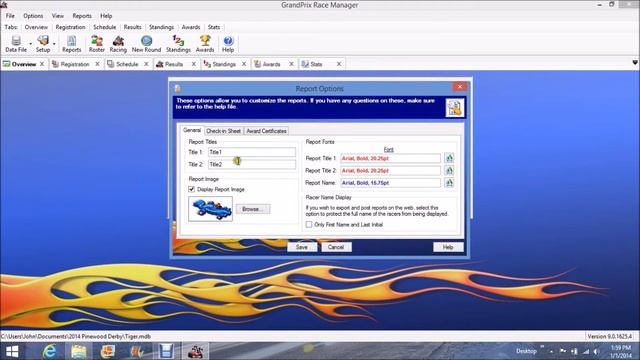The width and height of the screenshot is (640, 360).
Task: Click the Report Title 2 font field
Action: [x=391, y=170]
